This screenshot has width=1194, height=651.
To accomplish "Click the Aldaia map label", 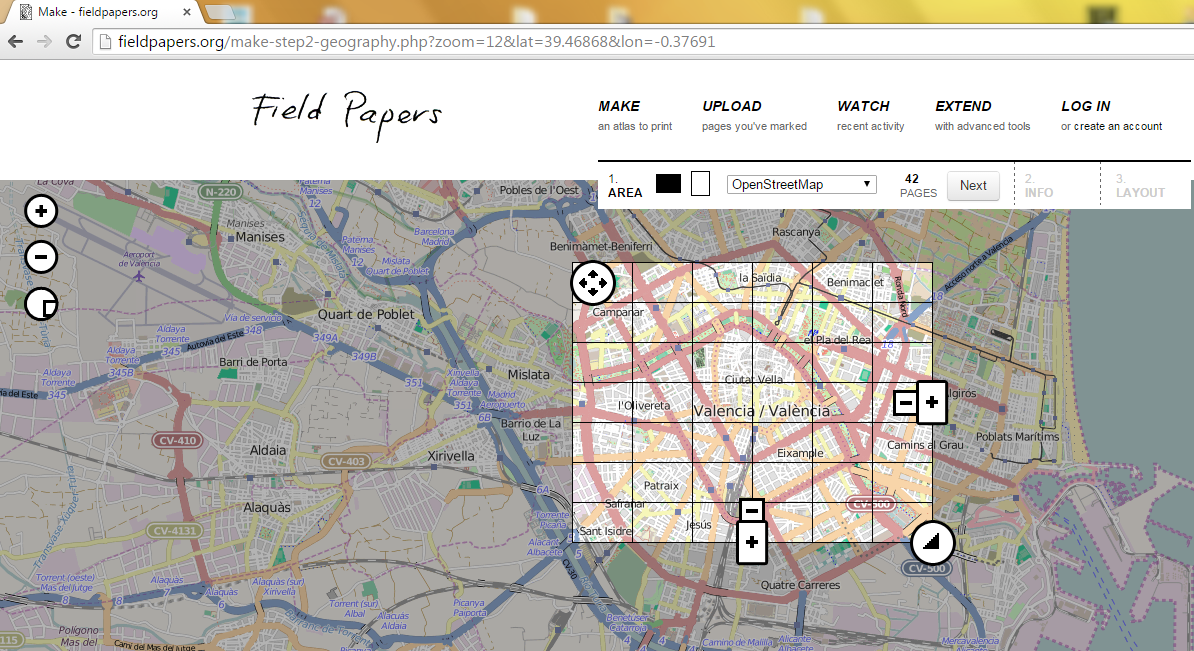I will pos(268,450).
